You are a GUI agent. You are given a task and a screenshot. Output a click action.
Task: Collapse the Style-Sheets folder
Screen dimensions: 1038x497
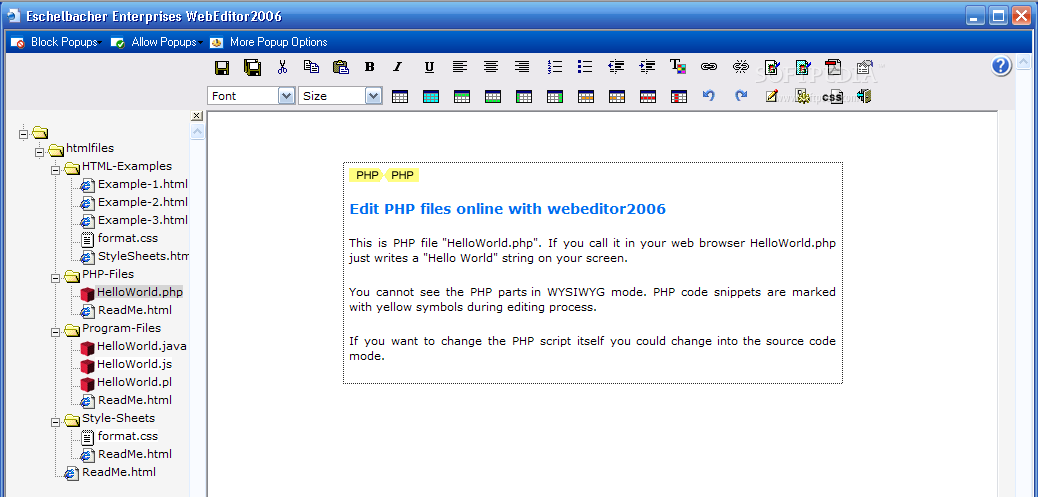pos(56,422)
